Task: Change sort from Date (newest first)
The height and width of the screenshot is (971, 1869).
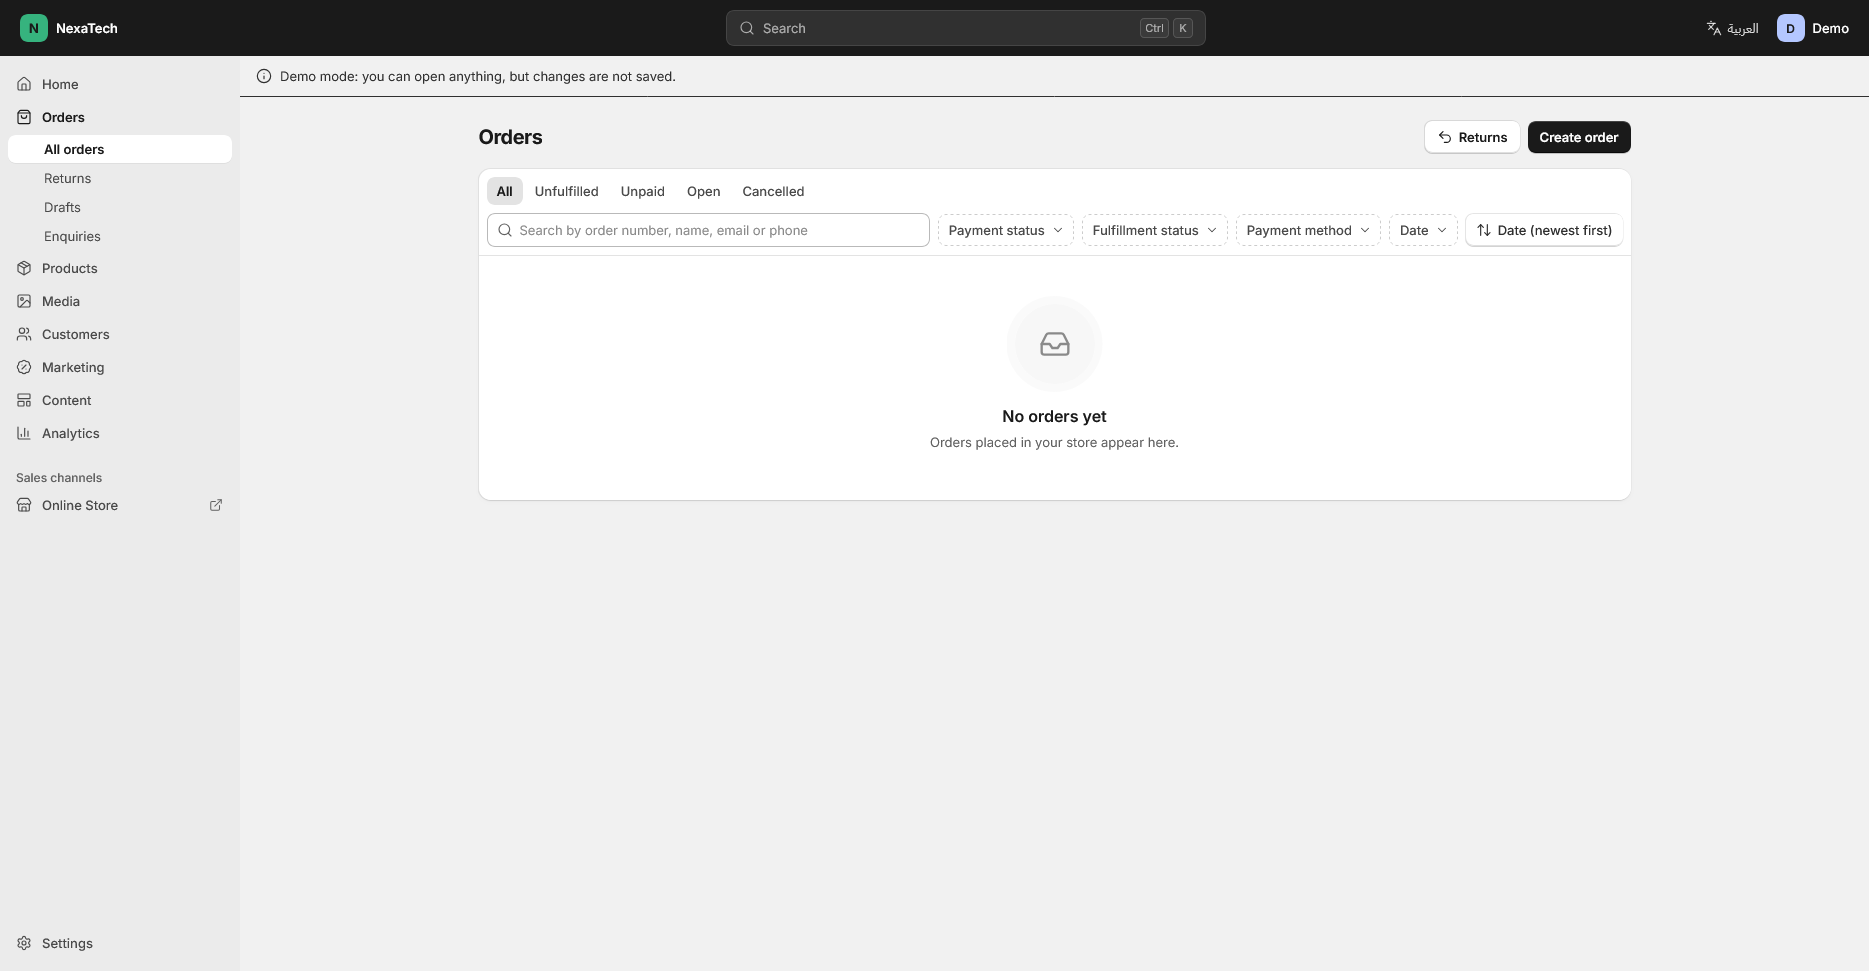Action: coord(1544,230)
